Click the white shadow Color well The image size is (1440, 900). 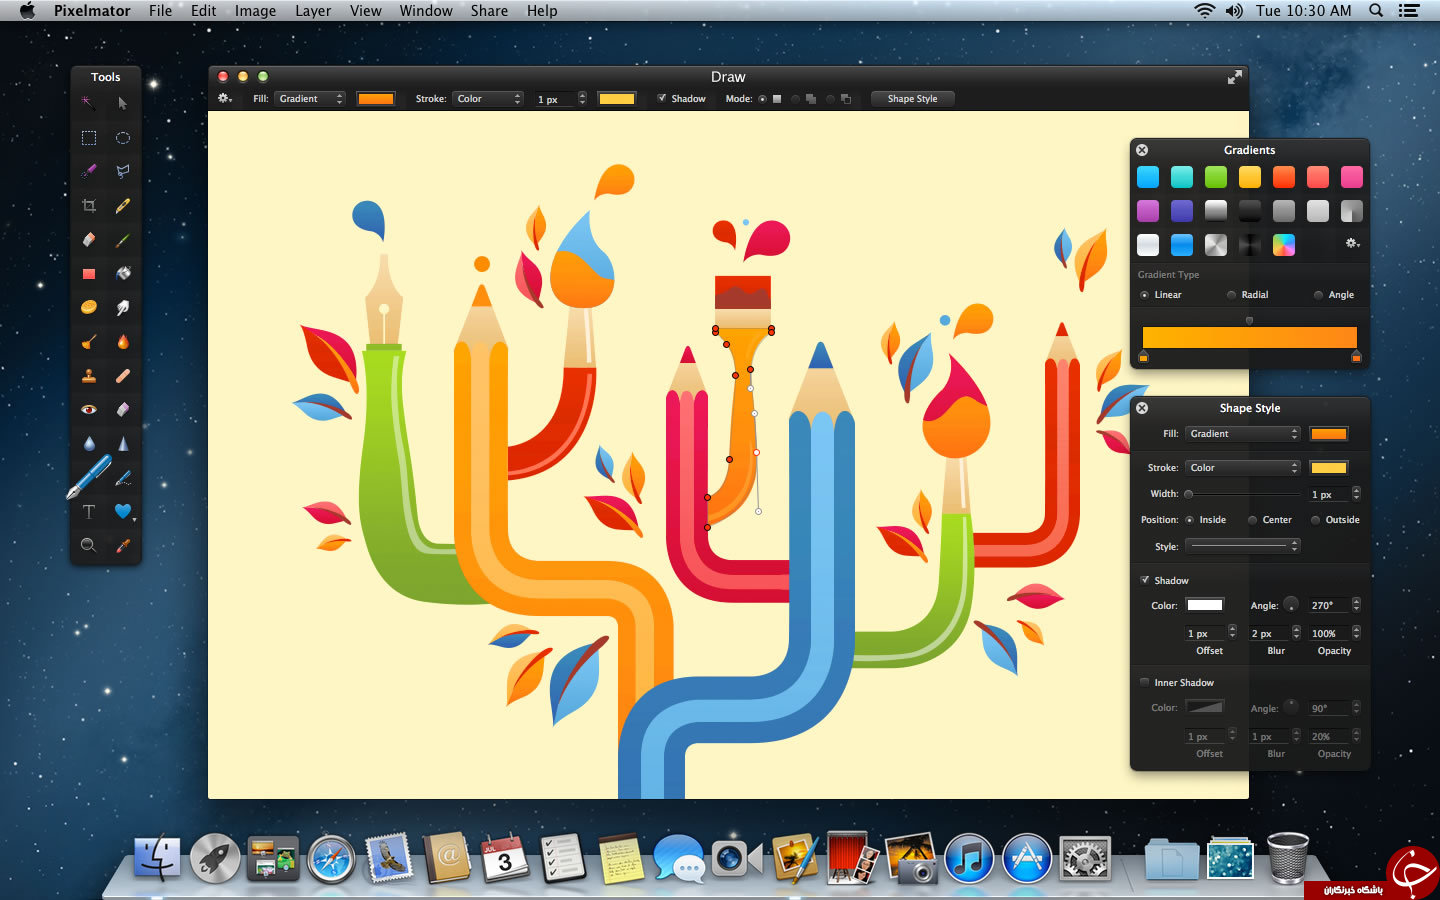point(1205,605)
